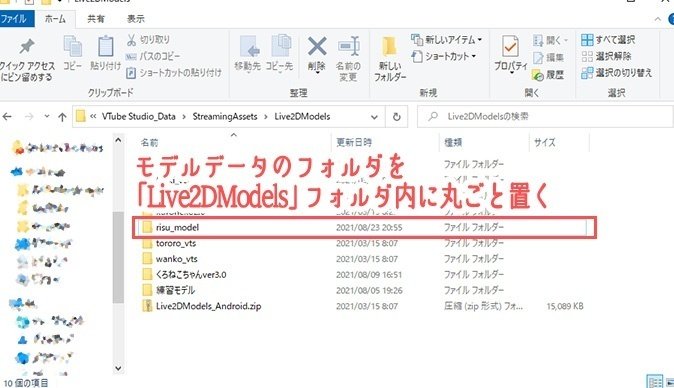The image size is (674, 388).
Task: Click Live2DModels breadcrumb
Action: [302, 116]
